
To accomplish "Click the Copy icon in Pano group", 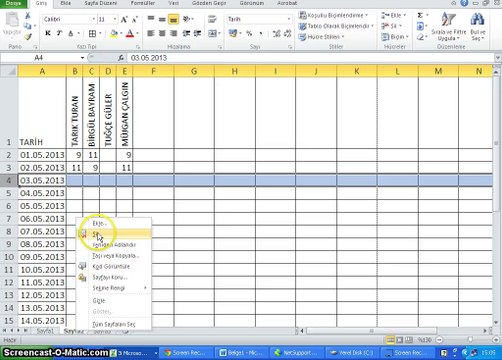I will point(28,26).
